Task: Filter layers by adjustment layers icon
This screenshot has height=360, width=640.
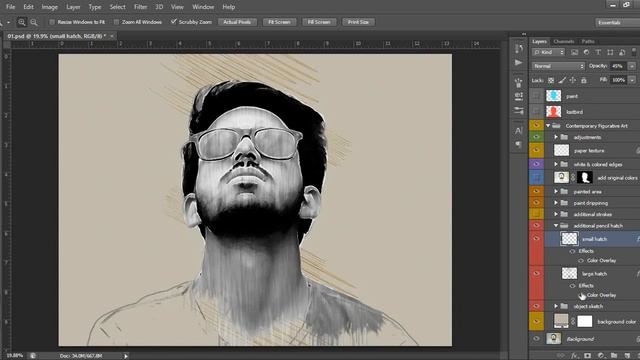Action: click(586, 52)
